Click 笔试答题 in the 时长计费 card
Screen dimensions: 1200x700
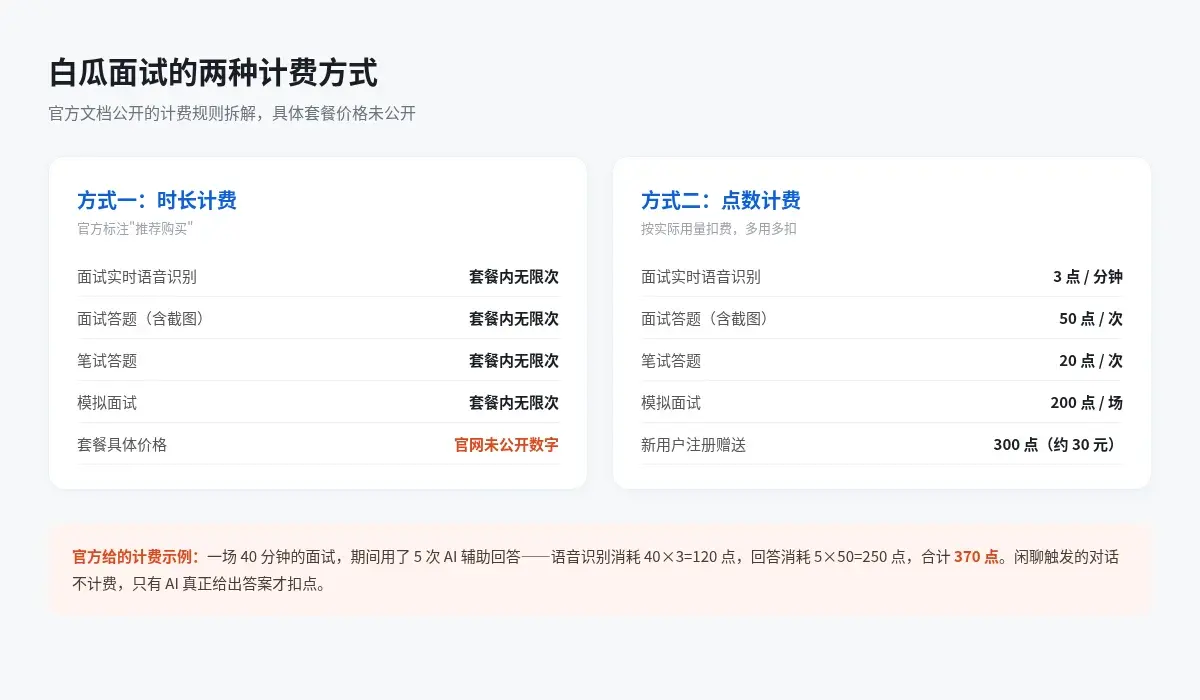[107, 361]
